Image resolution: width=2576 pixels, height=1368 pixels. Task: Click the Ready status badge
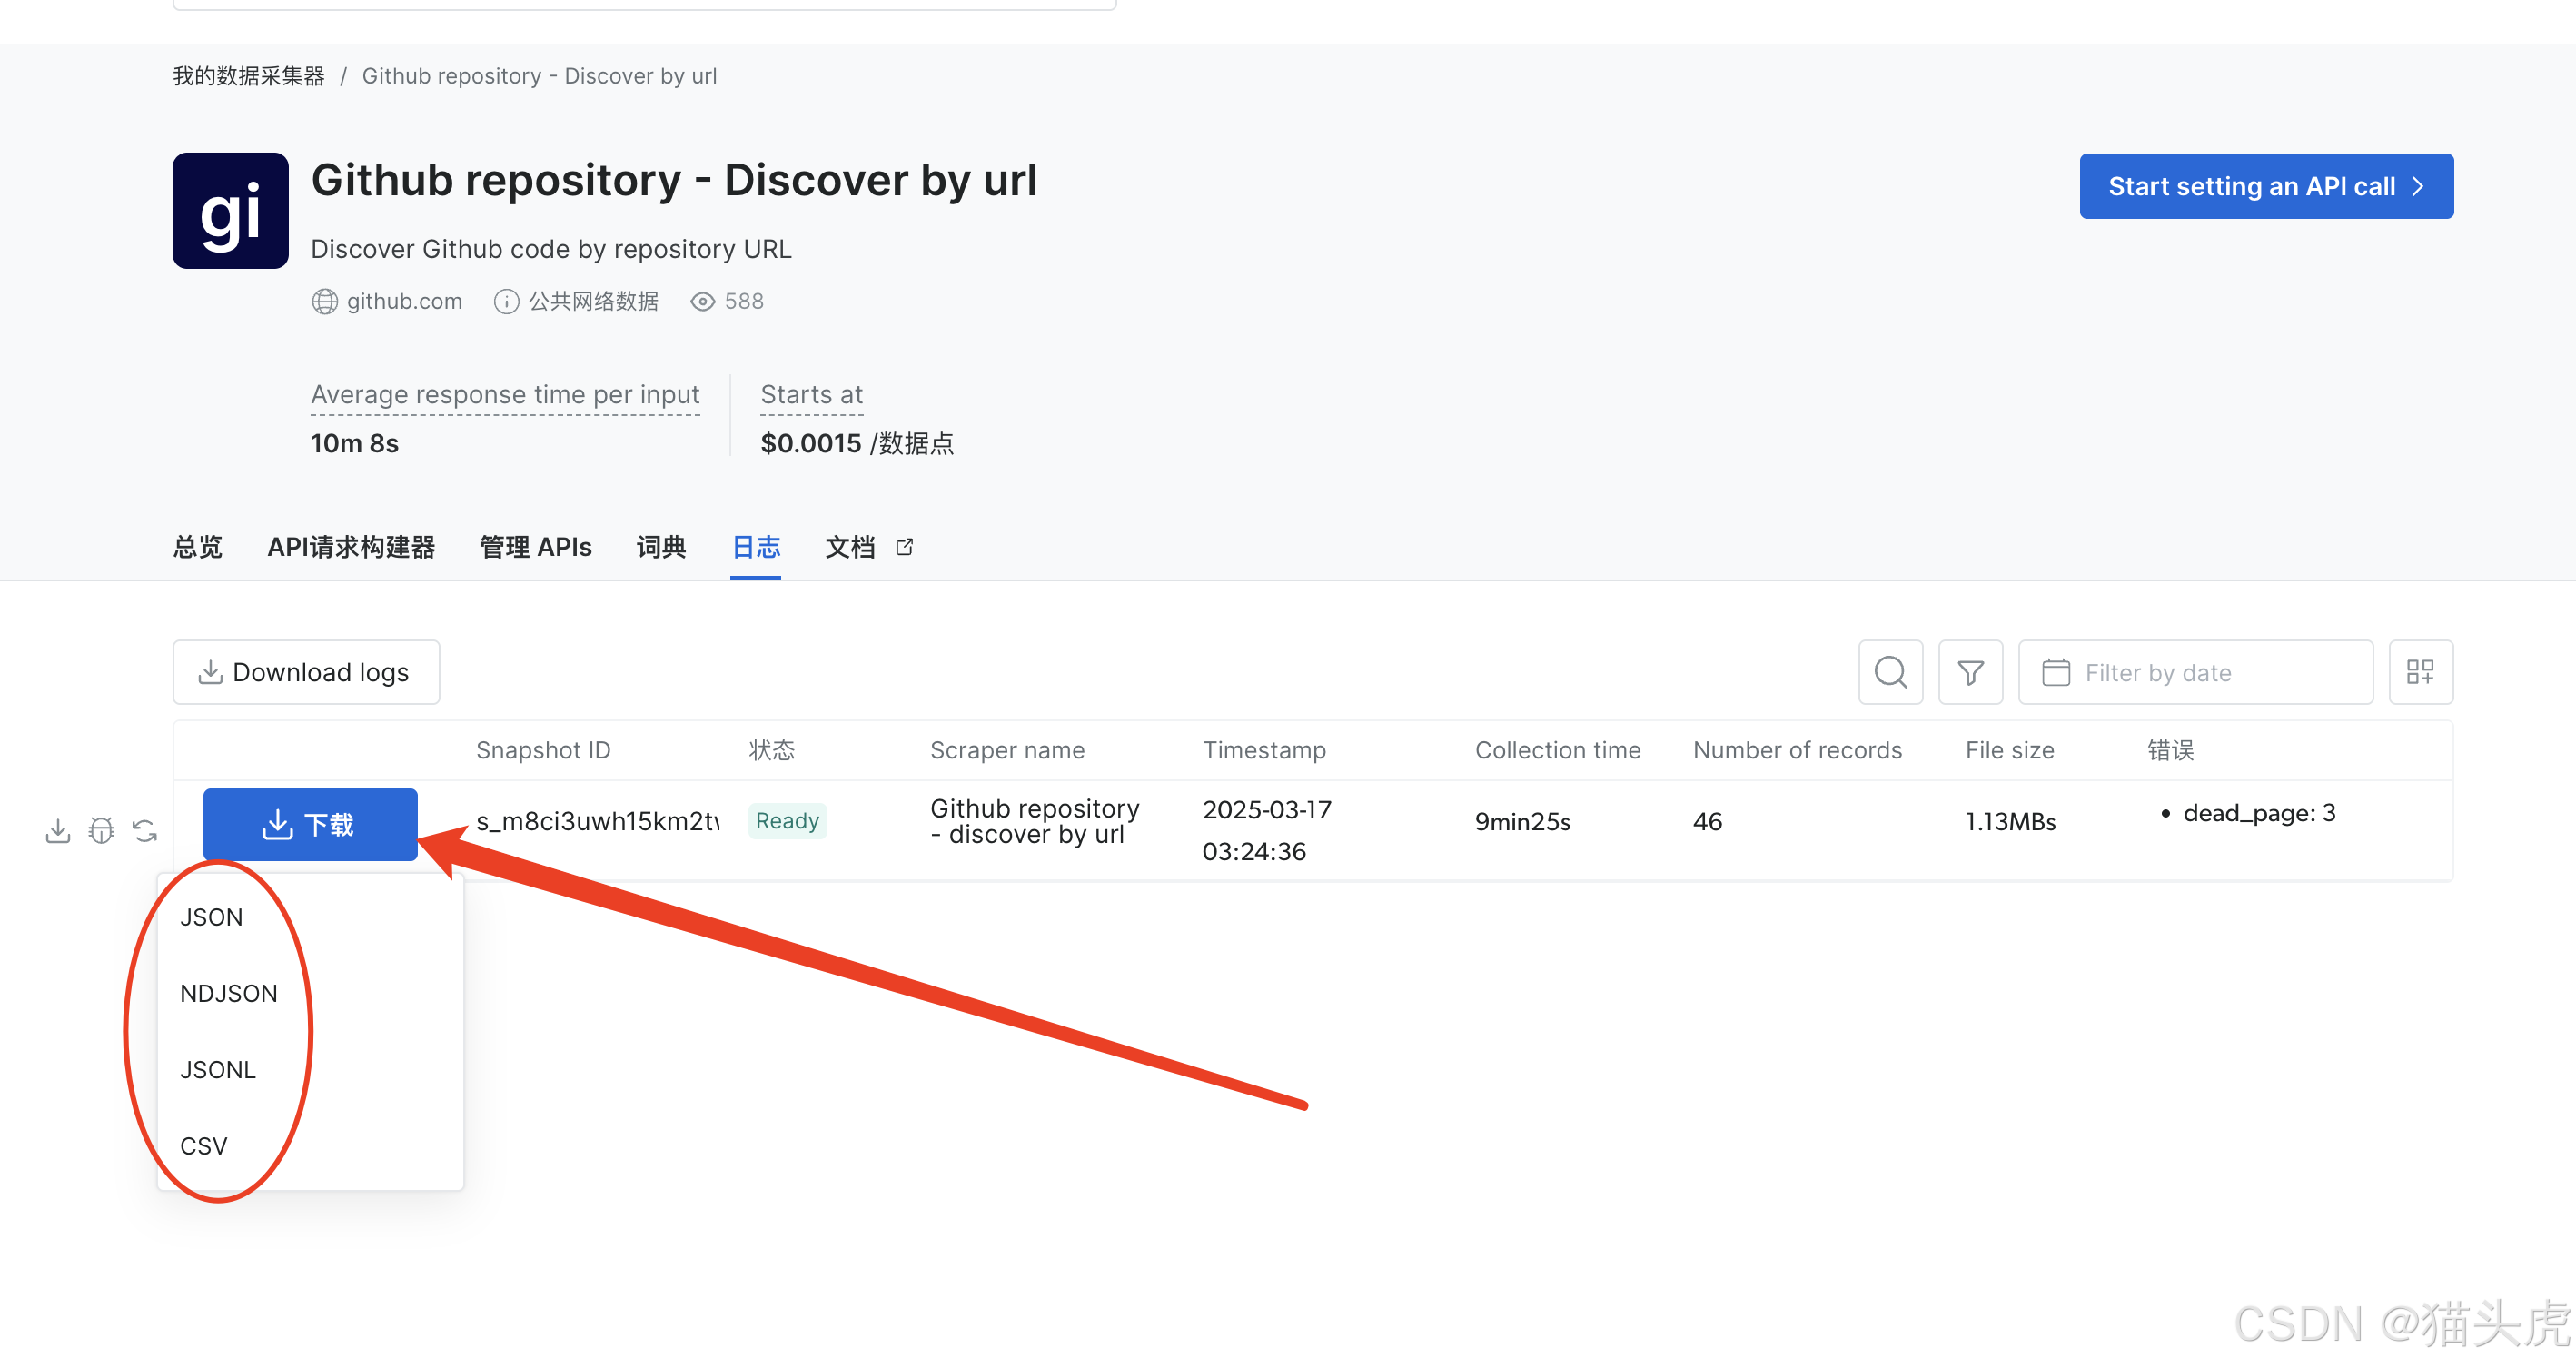(787, 821)
